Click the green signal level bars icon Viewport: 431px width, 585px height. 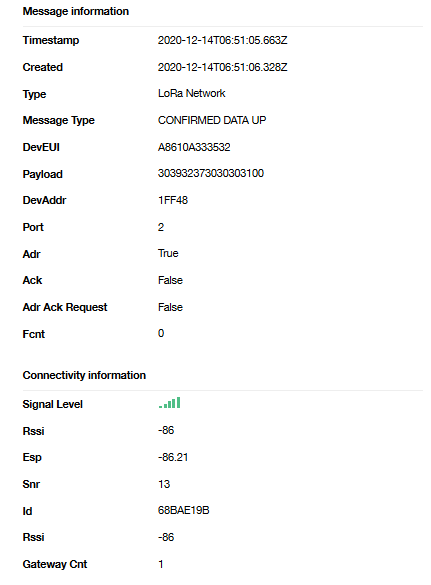tap(169, 403)
